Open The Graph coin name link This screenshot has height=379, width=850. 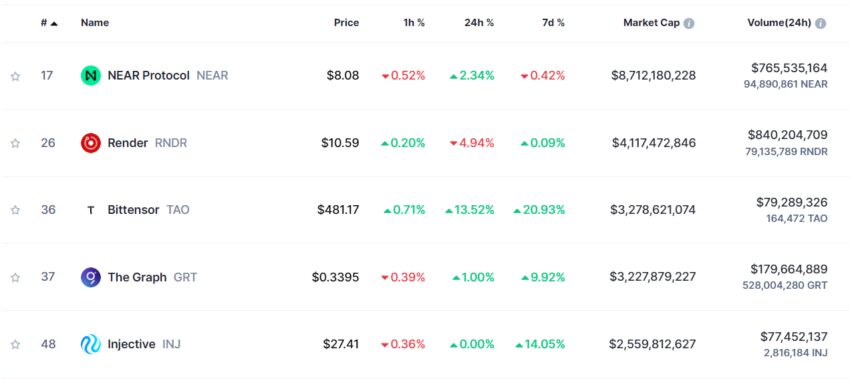tap(137, 277)
